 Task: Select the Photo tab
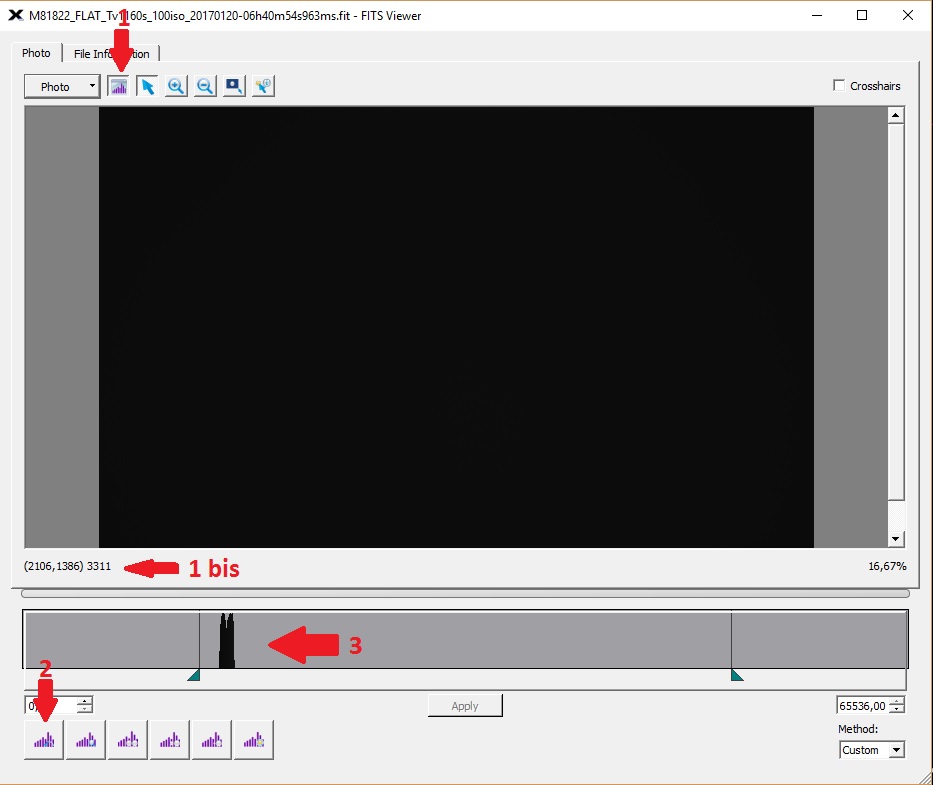coord(36,53)
